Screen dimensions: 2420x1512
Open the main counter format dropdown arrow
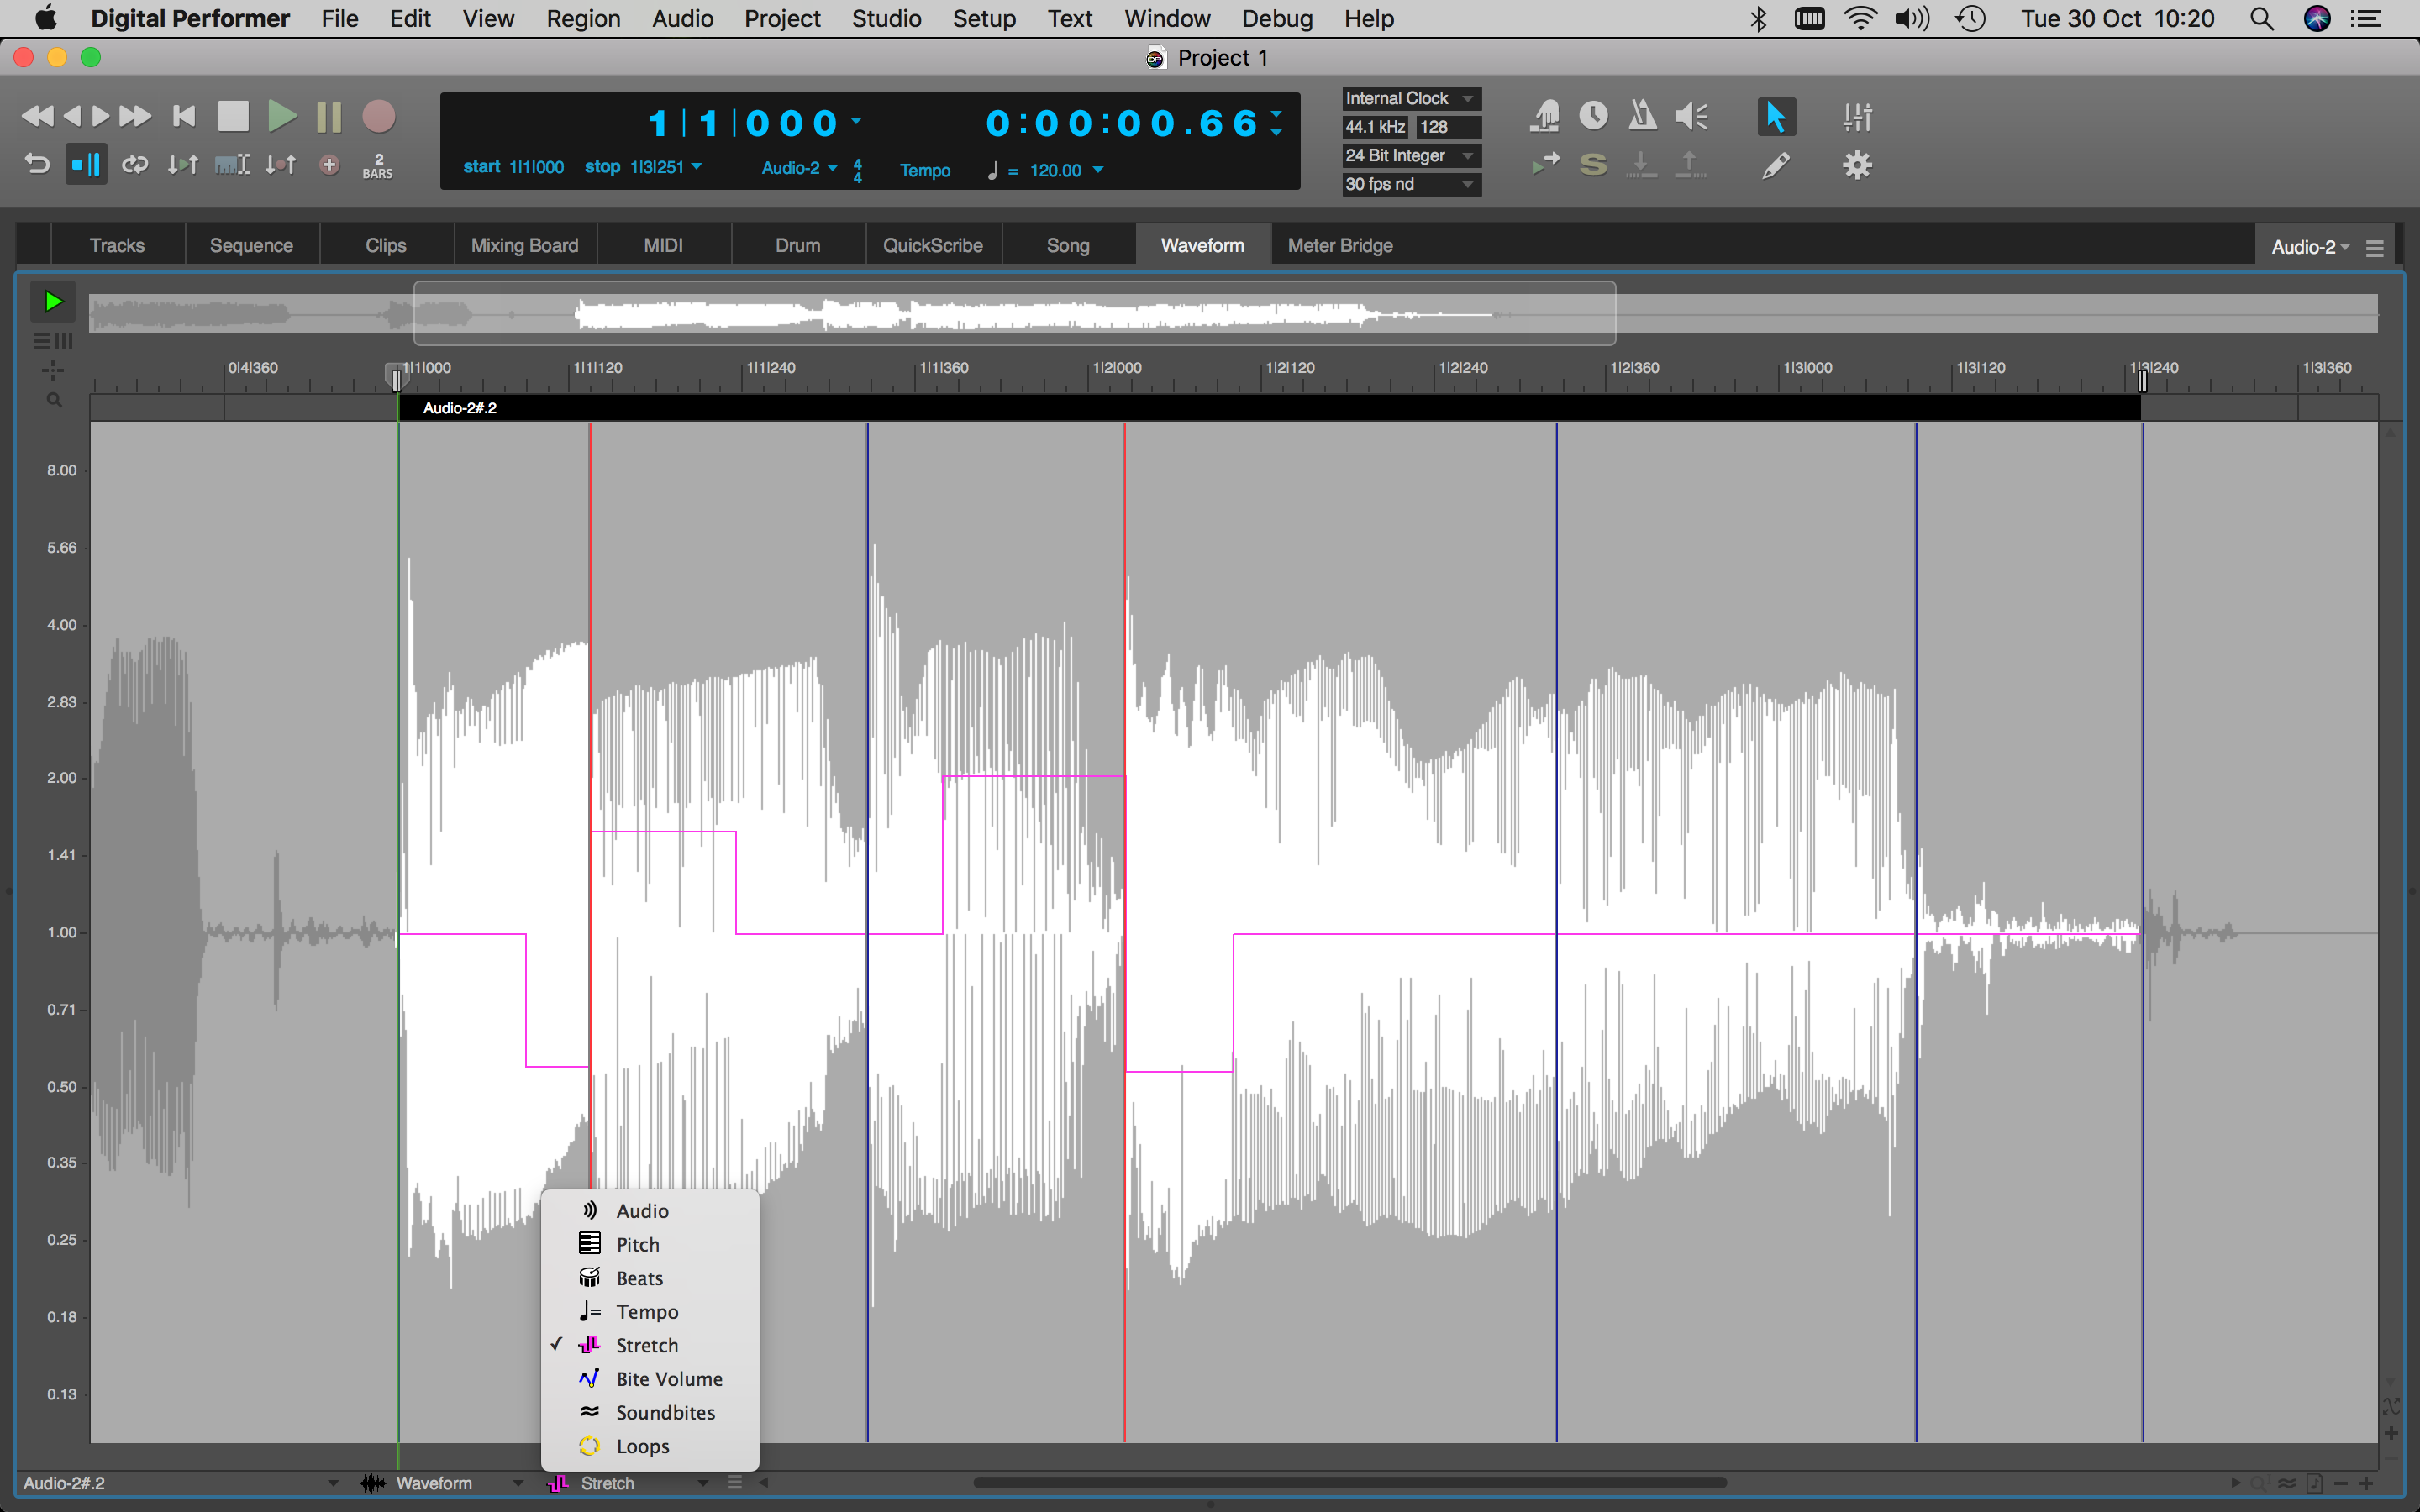point(857,120)
